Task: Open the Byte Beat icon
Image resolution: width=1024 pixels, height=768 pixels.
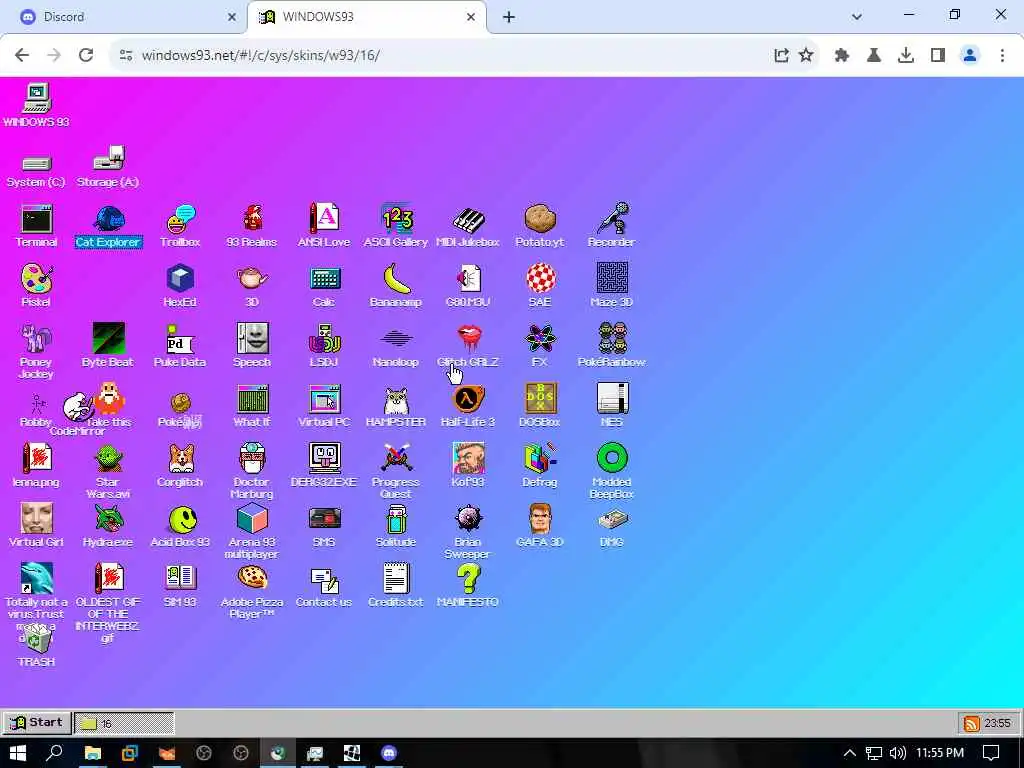Action: [108, 339]
